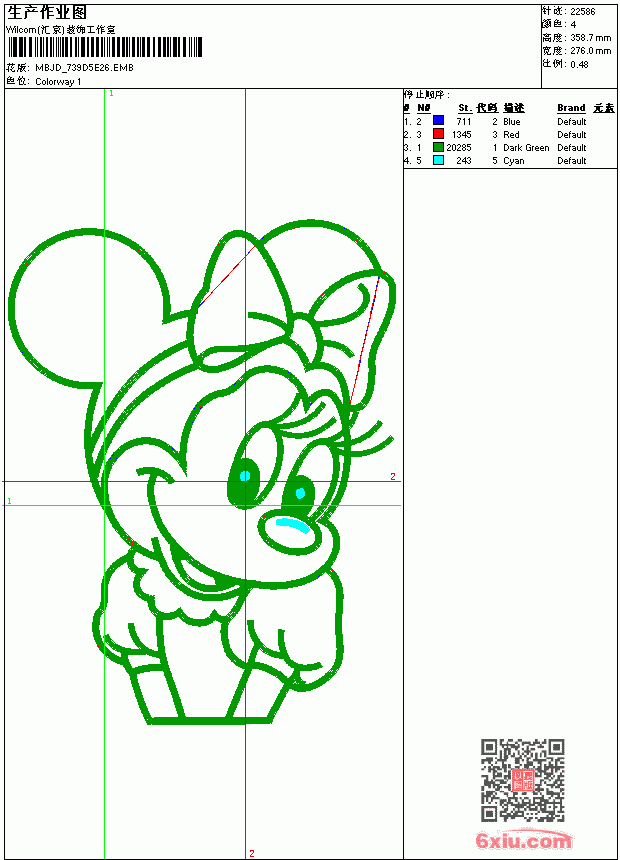The image size is (620, 860).
Task: Select the Colorway 1 label
Action: pyautogui.click(x=58, y=82)
